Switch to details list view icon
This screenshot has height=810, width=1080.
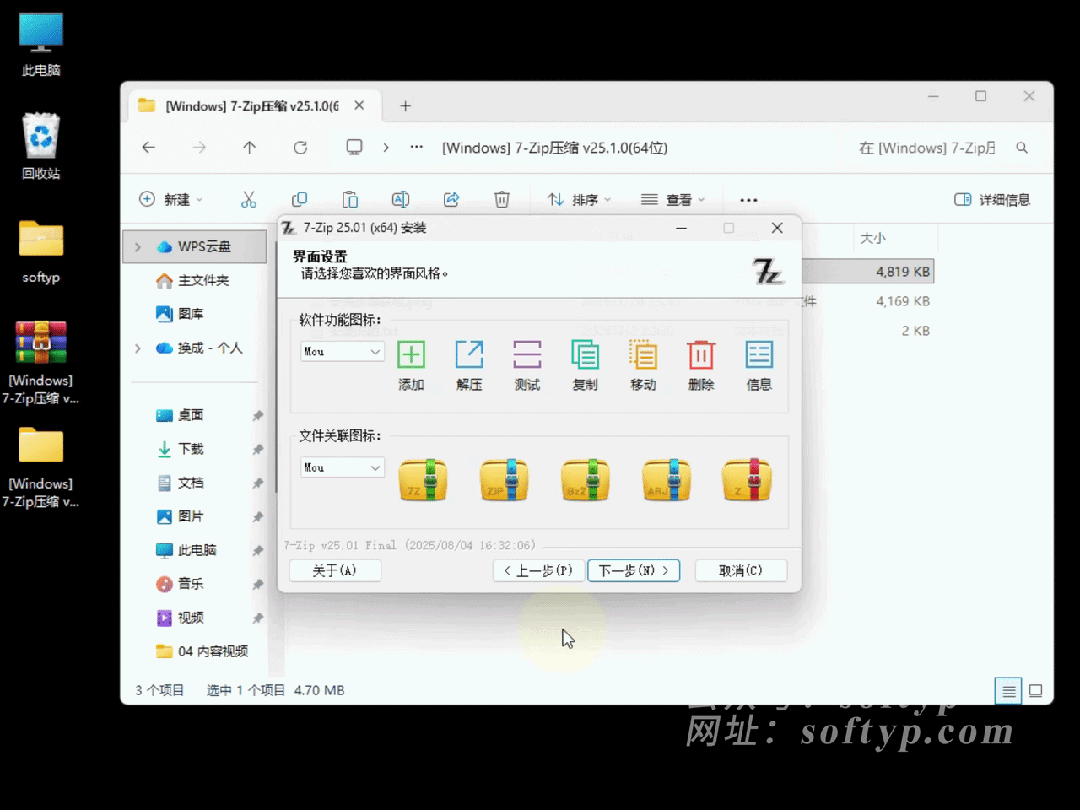tap(1008, 691)
